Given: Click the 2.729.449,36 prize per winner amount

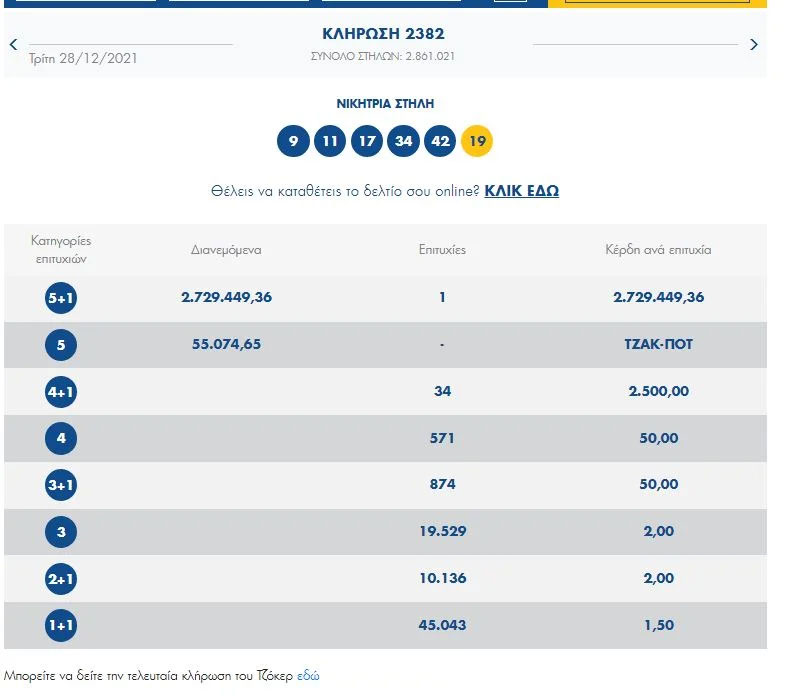Looking at the screenshot, I should point(658,298).
